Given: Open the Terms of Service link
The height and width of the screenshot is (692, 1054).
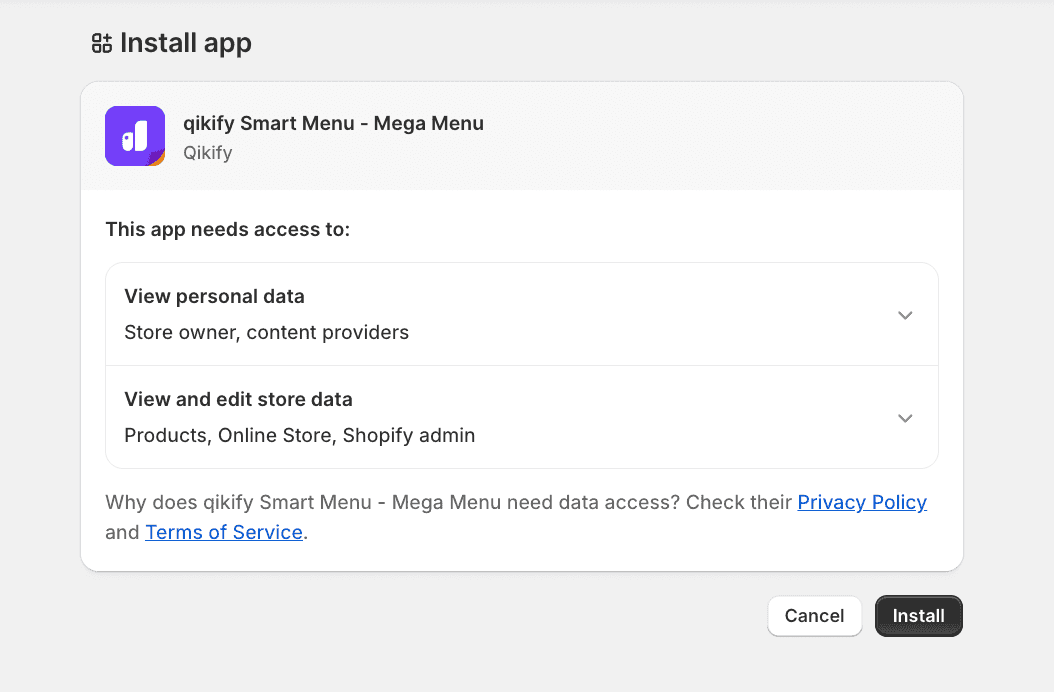Looking at the screenshot, I should click(x=224, y=532).
